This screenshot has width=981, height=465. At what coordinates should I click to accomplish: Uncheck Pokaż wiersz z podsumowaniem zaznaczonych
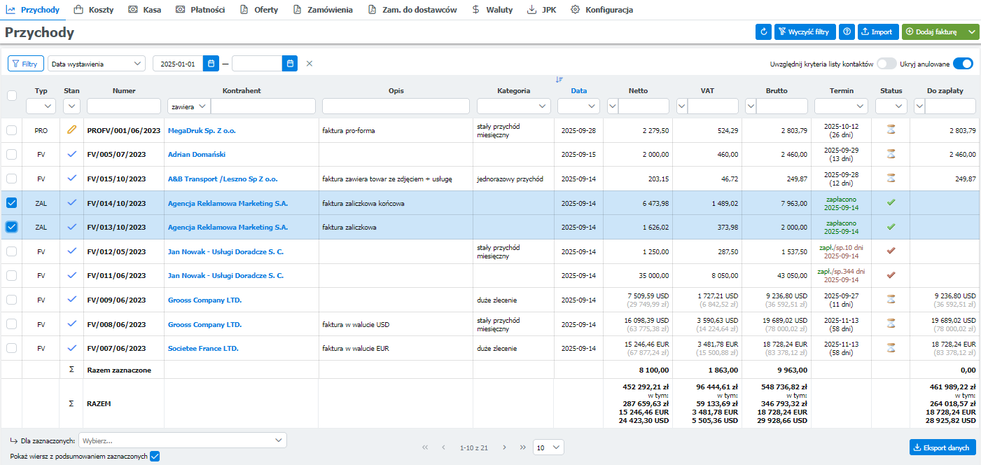154,456
